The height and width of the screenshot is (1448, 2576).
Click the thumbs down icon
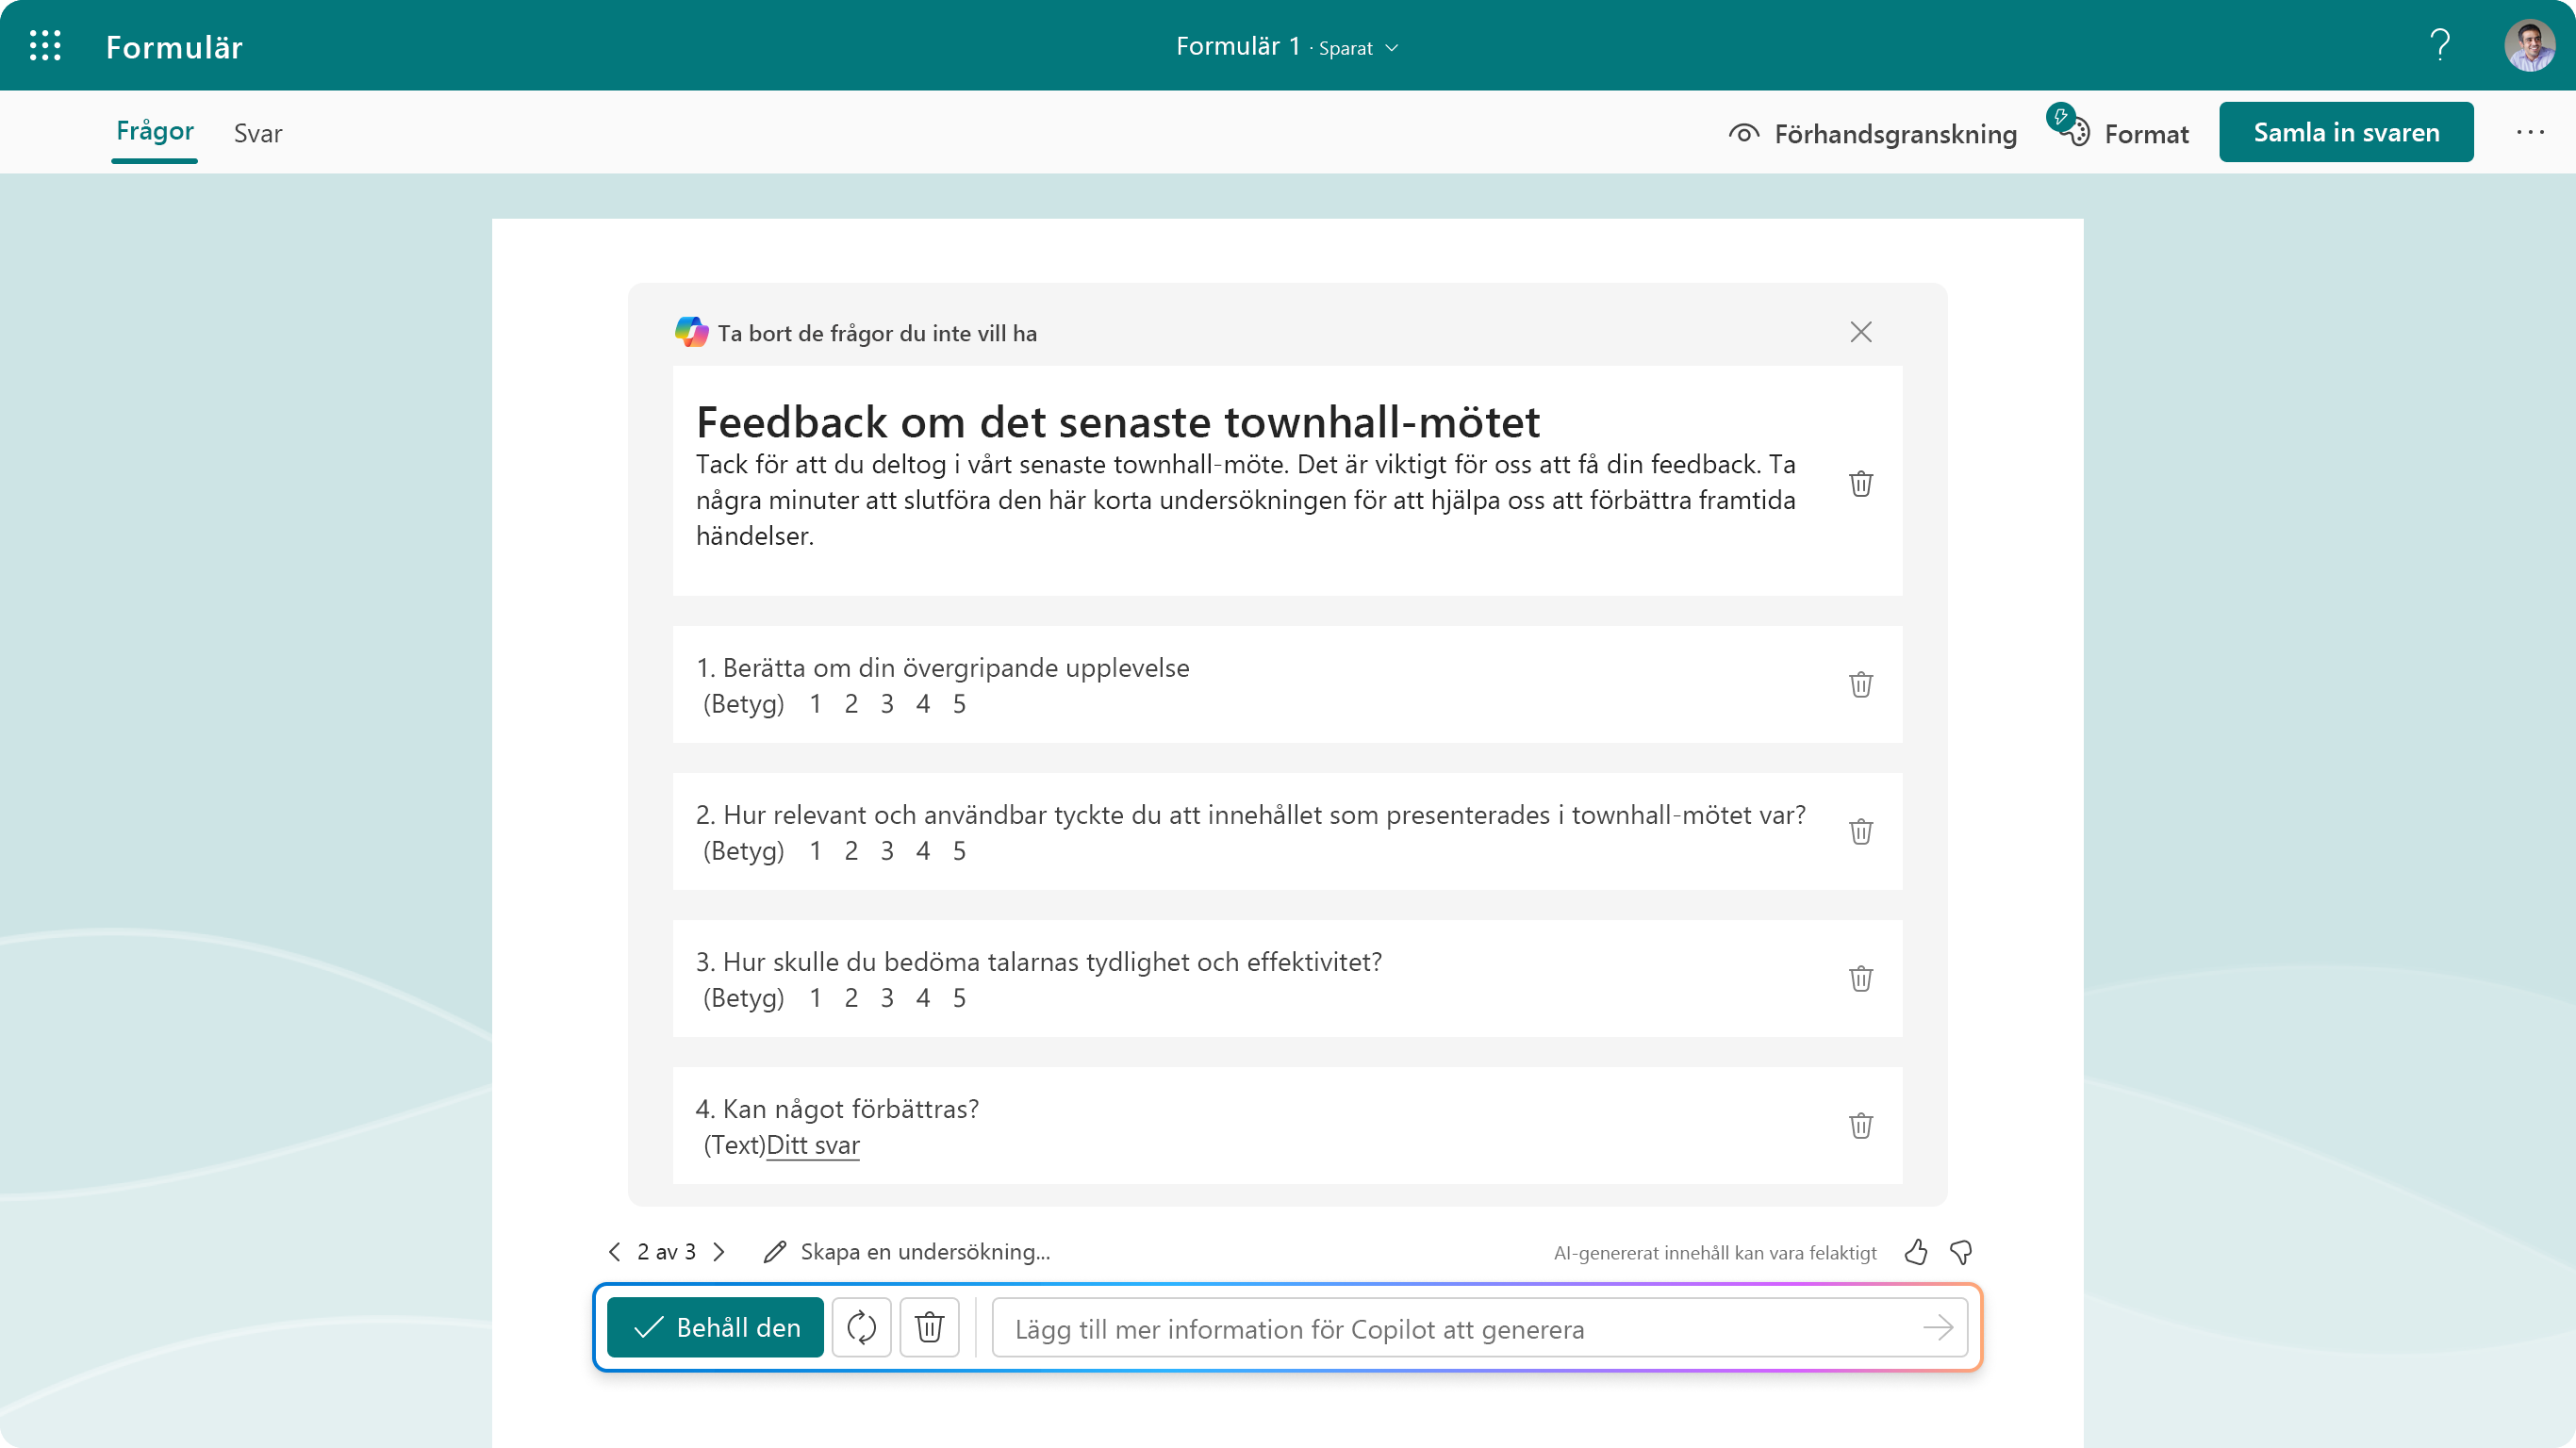coord(1960,1252)
